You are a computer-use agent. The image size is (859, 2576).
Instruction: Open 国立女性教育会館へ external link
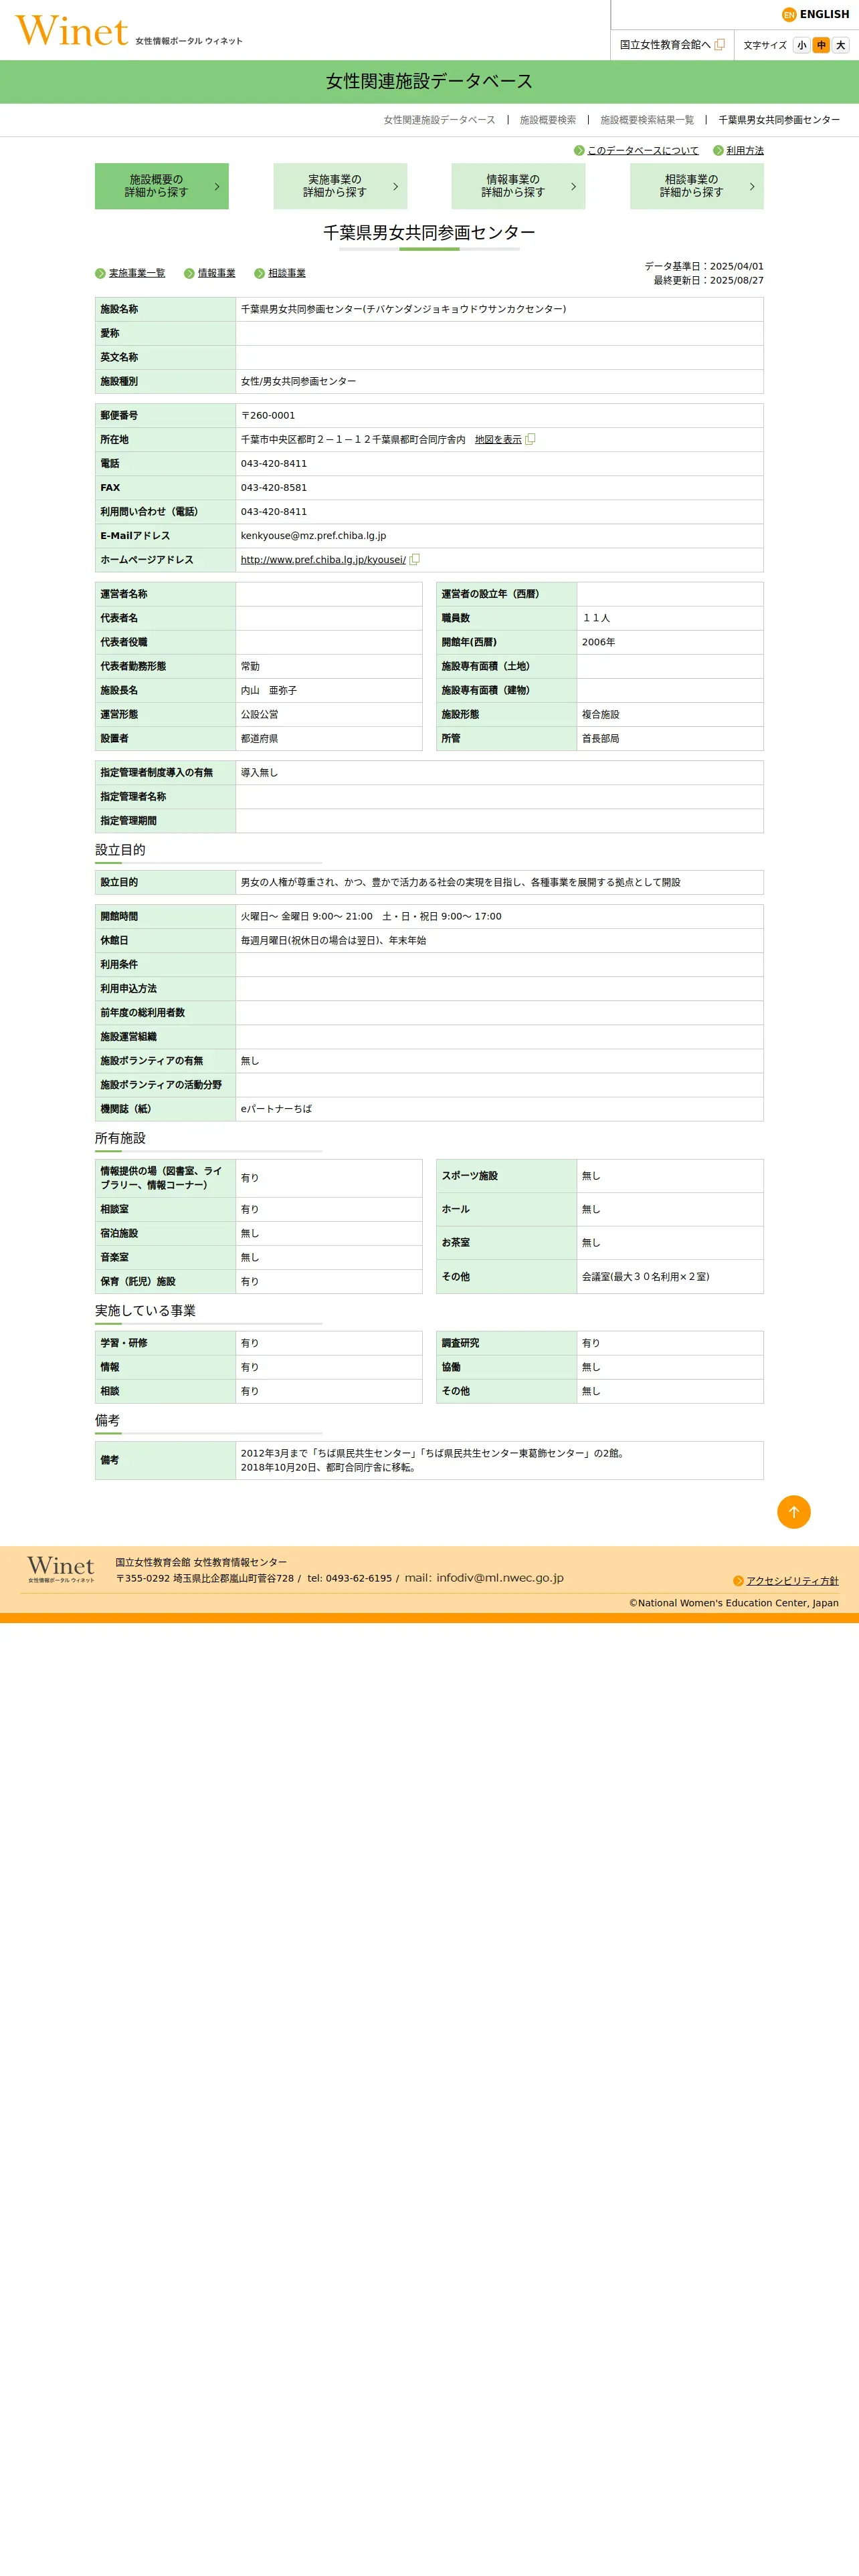tap(664, 45)
